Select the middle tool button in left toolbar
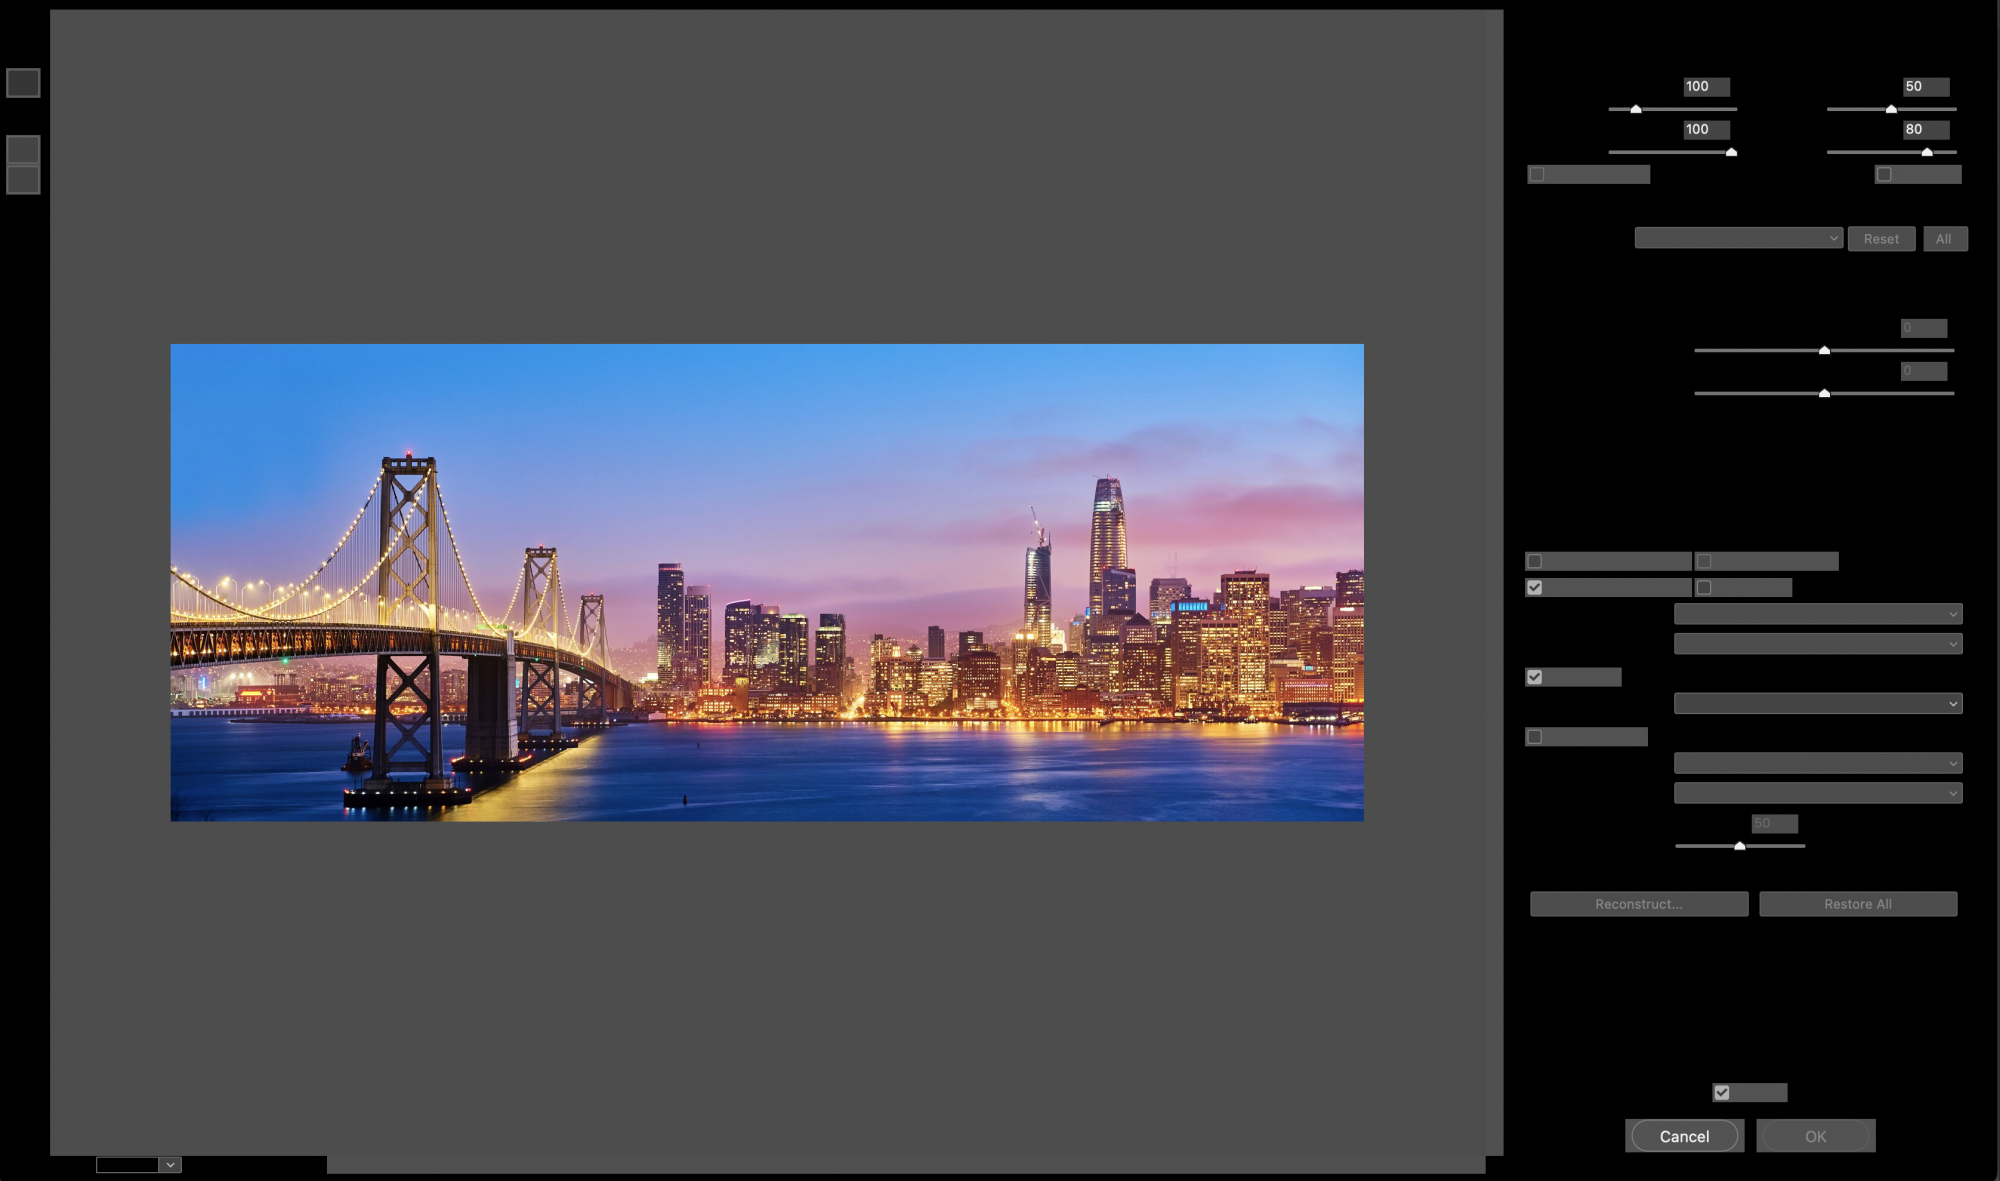The width and height of the screenshot is (2000, 1181). [23, 150]
